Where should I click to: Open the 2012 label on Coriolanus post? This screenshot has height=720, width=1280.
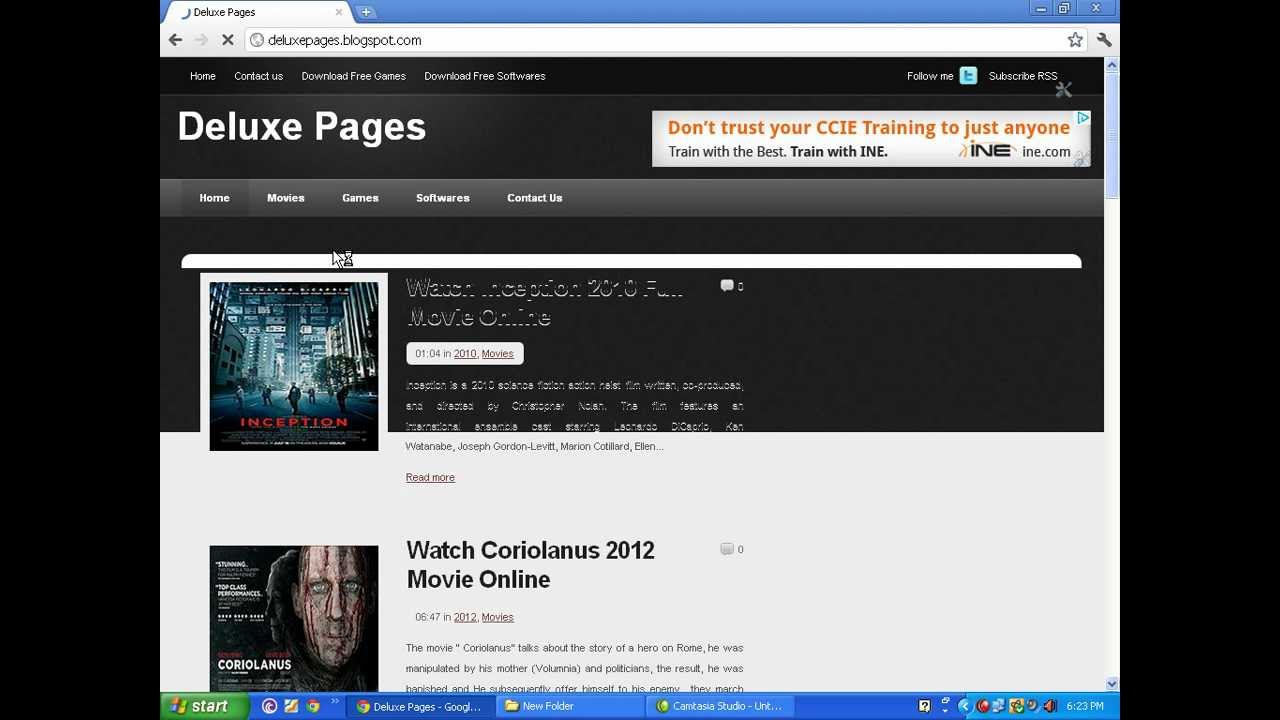(x=465, y=617)
